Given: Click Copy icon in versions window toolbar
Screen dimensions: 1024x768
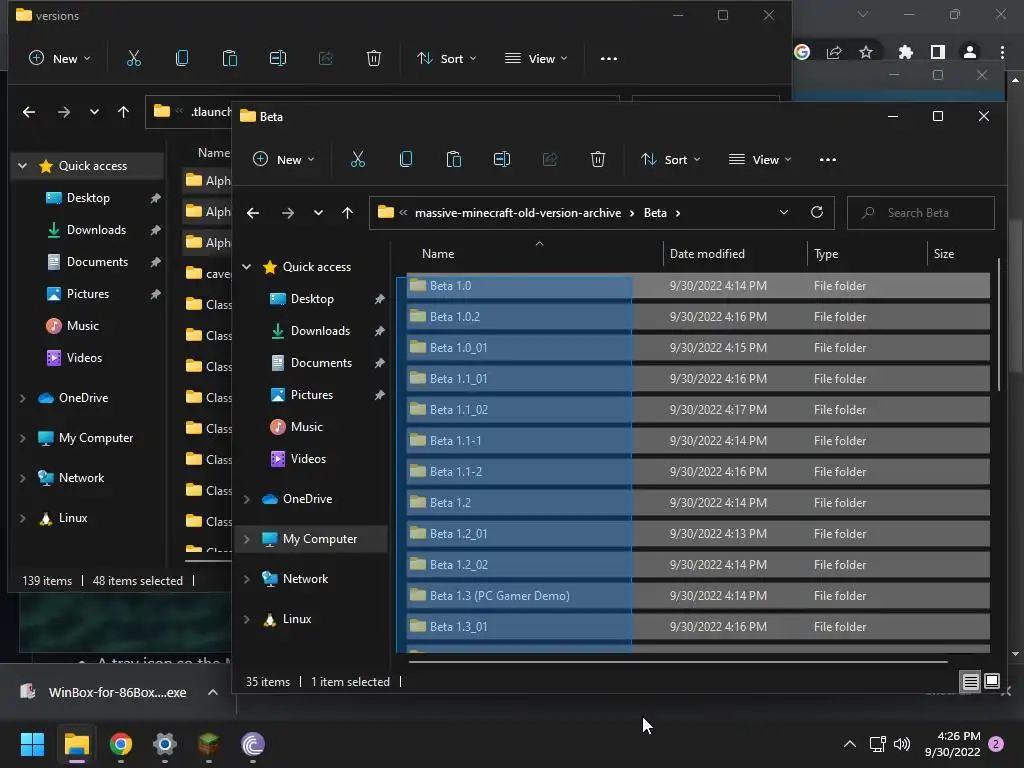Looking at the screenshot, I should coord(182,58).
